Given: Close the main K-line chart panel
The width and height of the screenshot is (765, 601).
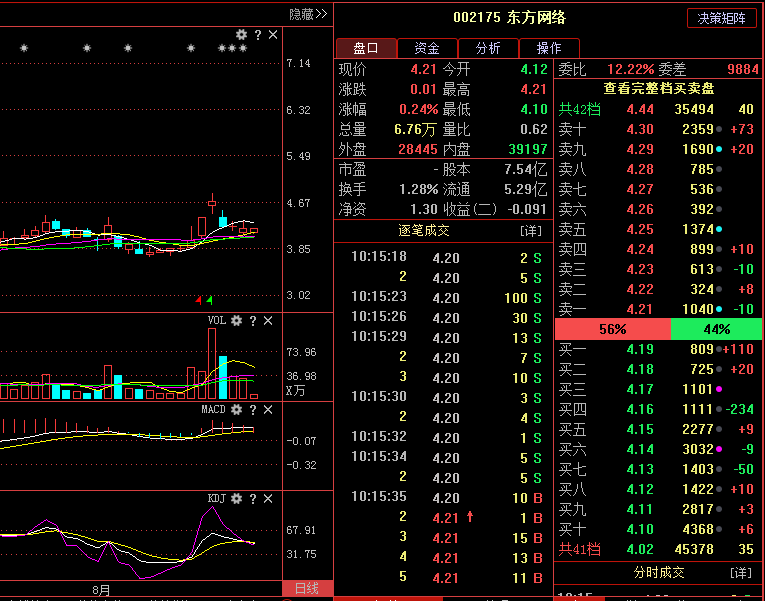Looking at the screenshot, I should pyautogui.click(x=273, y=35).
